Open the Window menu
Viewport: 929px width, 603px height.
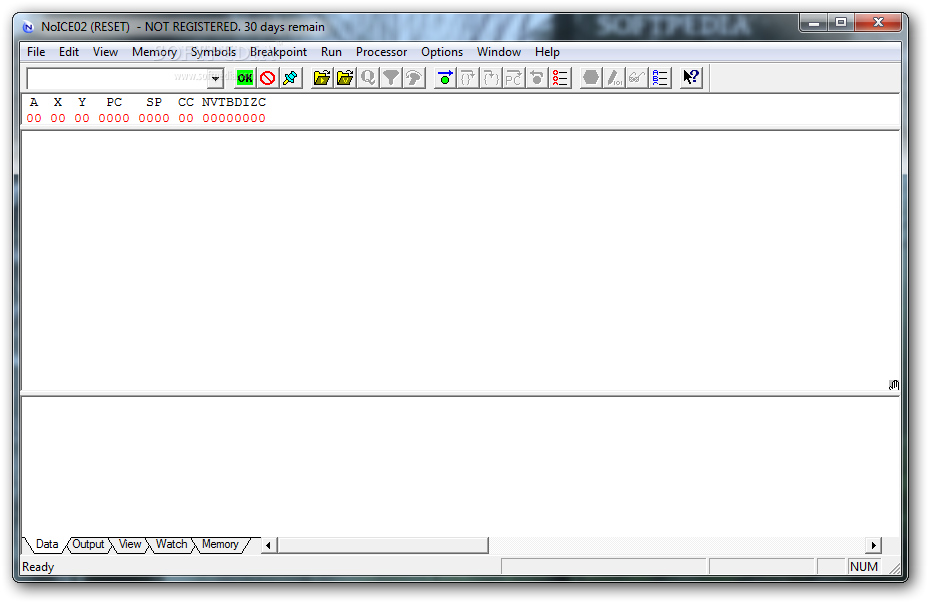(499, 52)
